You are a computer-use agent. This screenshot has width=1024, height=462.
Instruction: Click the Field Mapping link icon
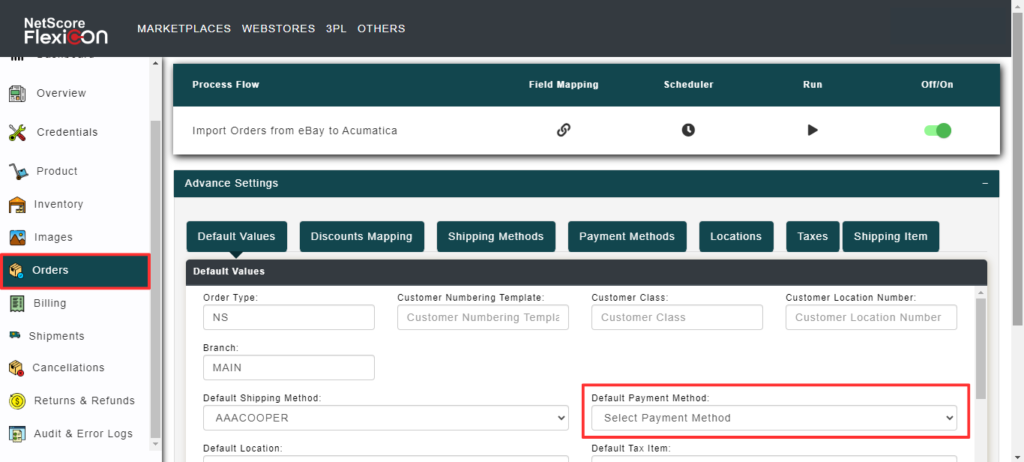pos(563,130)
